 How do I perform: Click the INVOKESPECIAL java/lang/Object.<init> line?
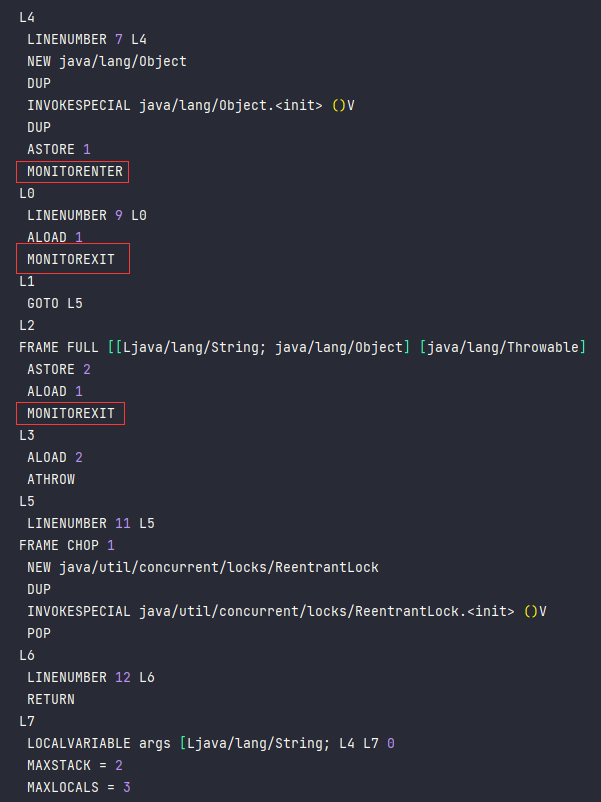(191, 105)
